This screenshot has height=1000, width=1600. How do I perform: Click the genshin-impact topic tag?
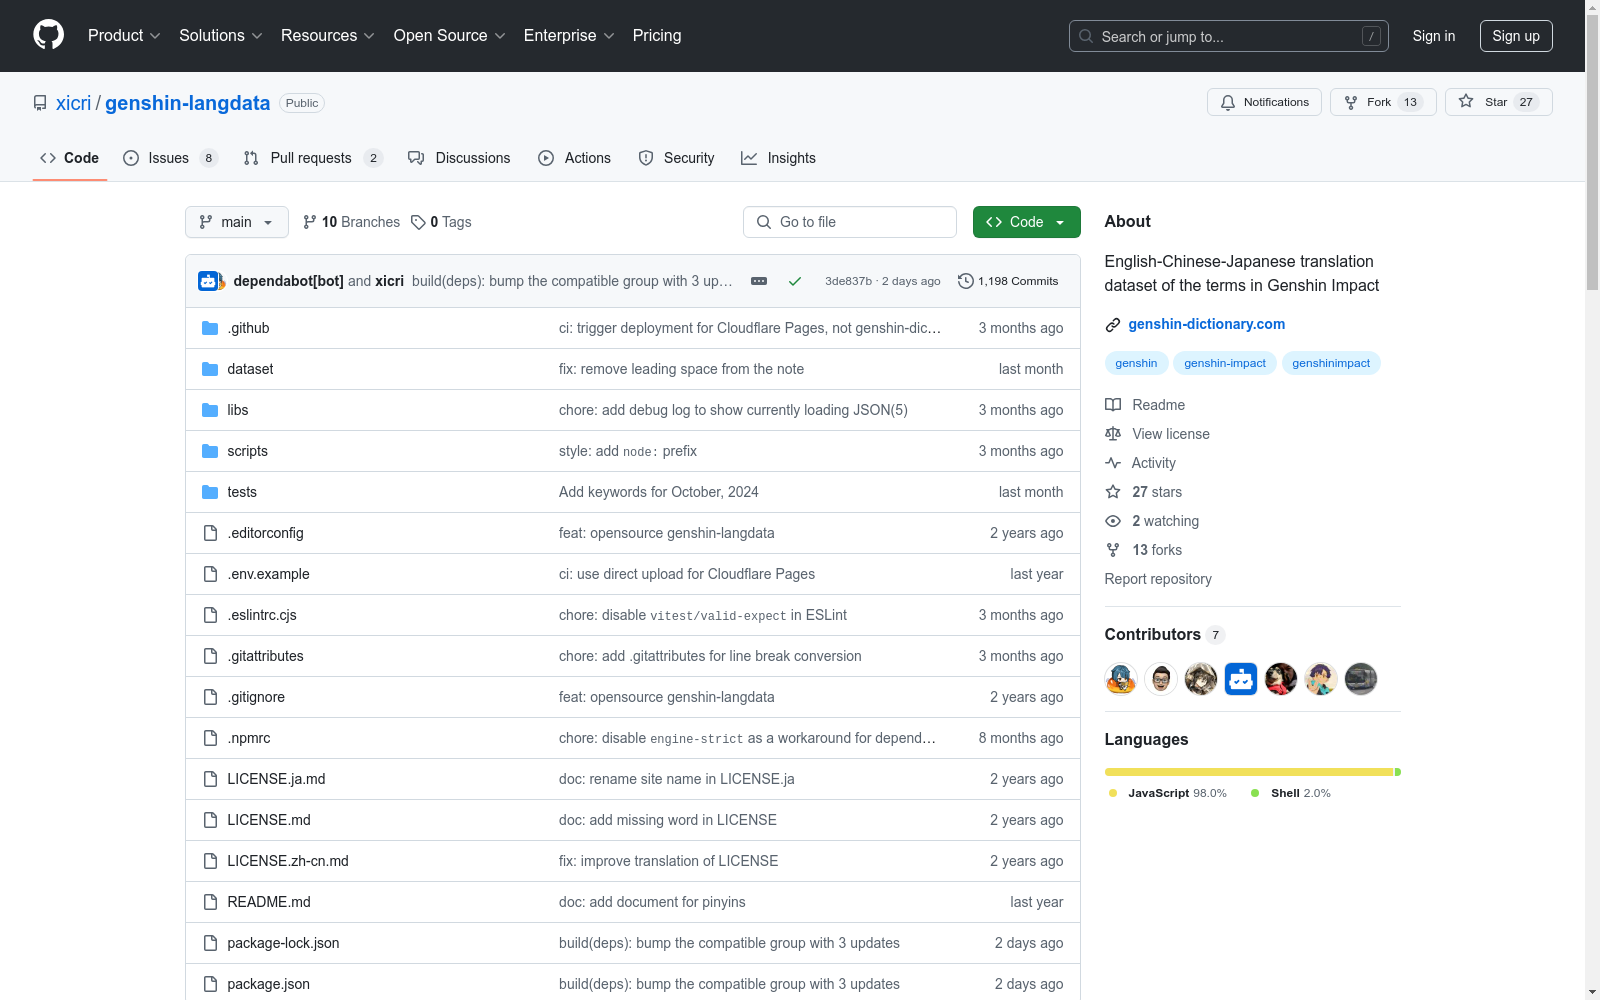tap(1225, 363)
